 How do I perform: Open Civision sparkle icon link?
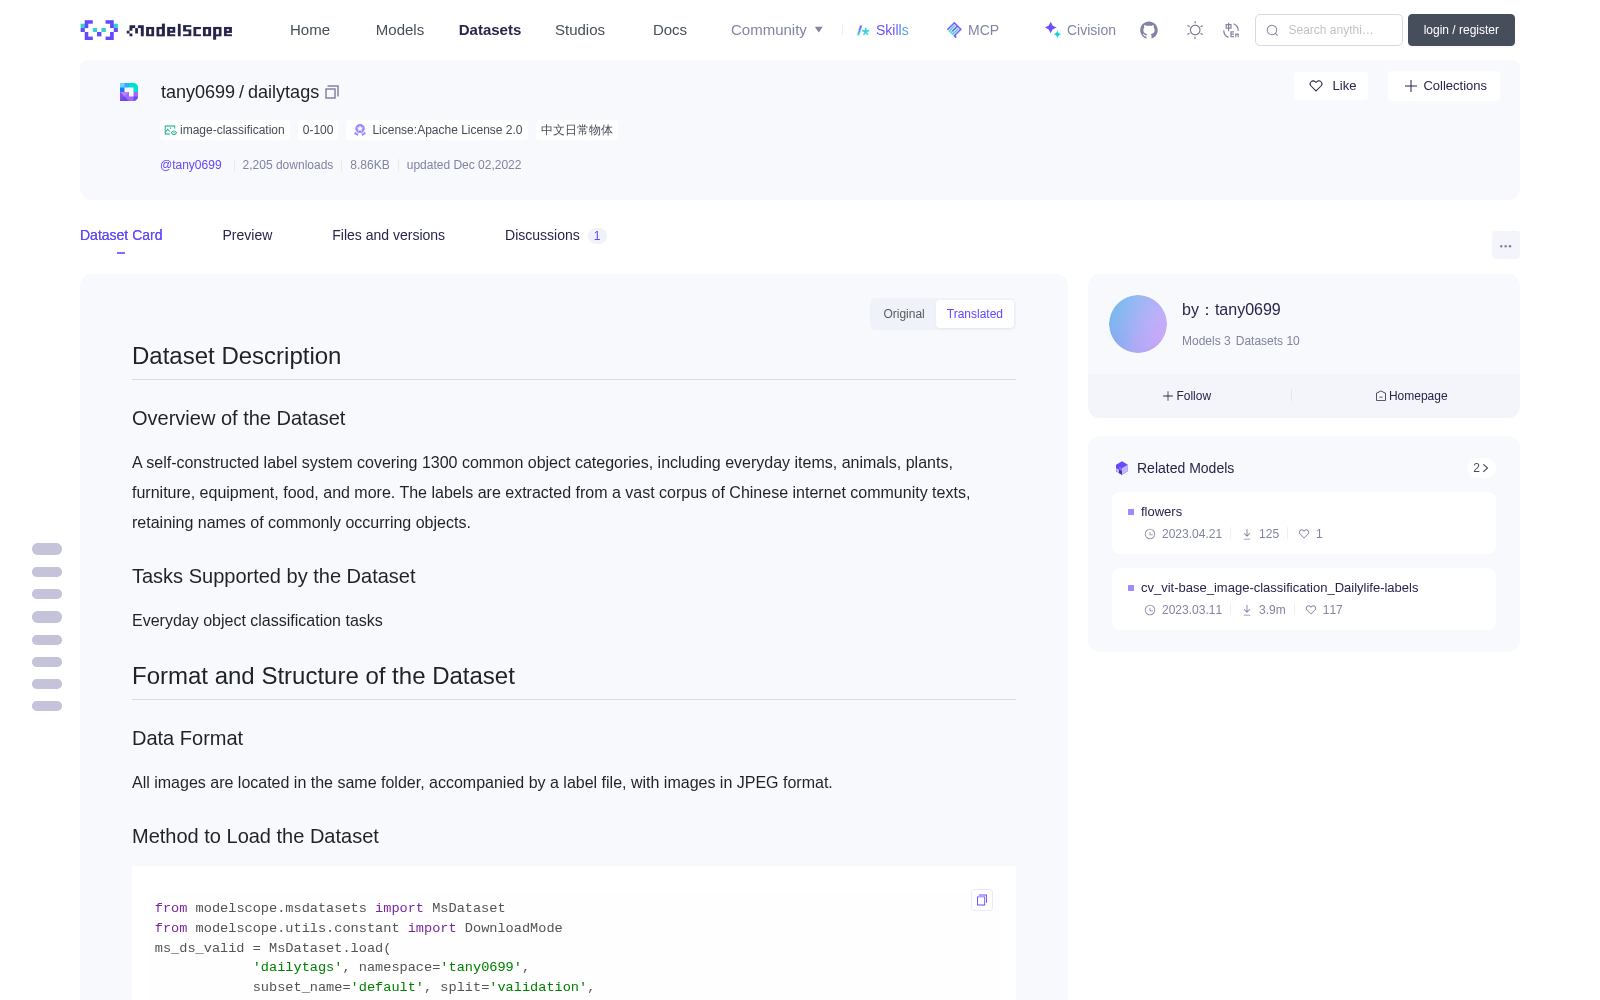click(x=1079, y=30)
